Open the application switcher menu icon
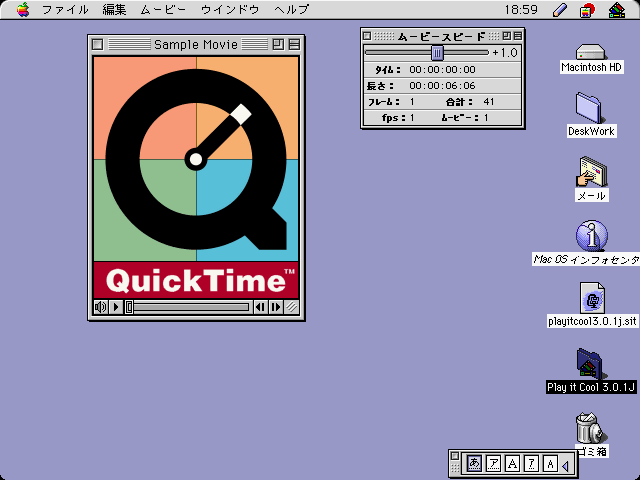This screenshot has height=480, width=640. click(617, 10)
